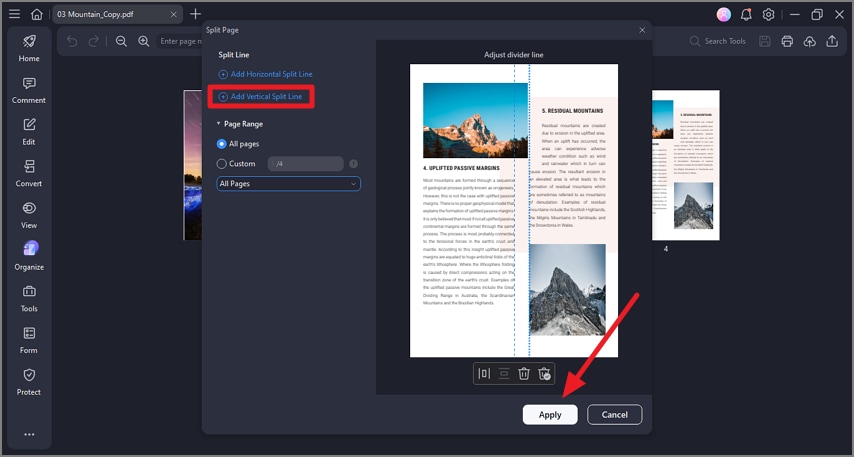Open application settings gear
Viewport: 854px width, 457px height.
tap(768, 15)
